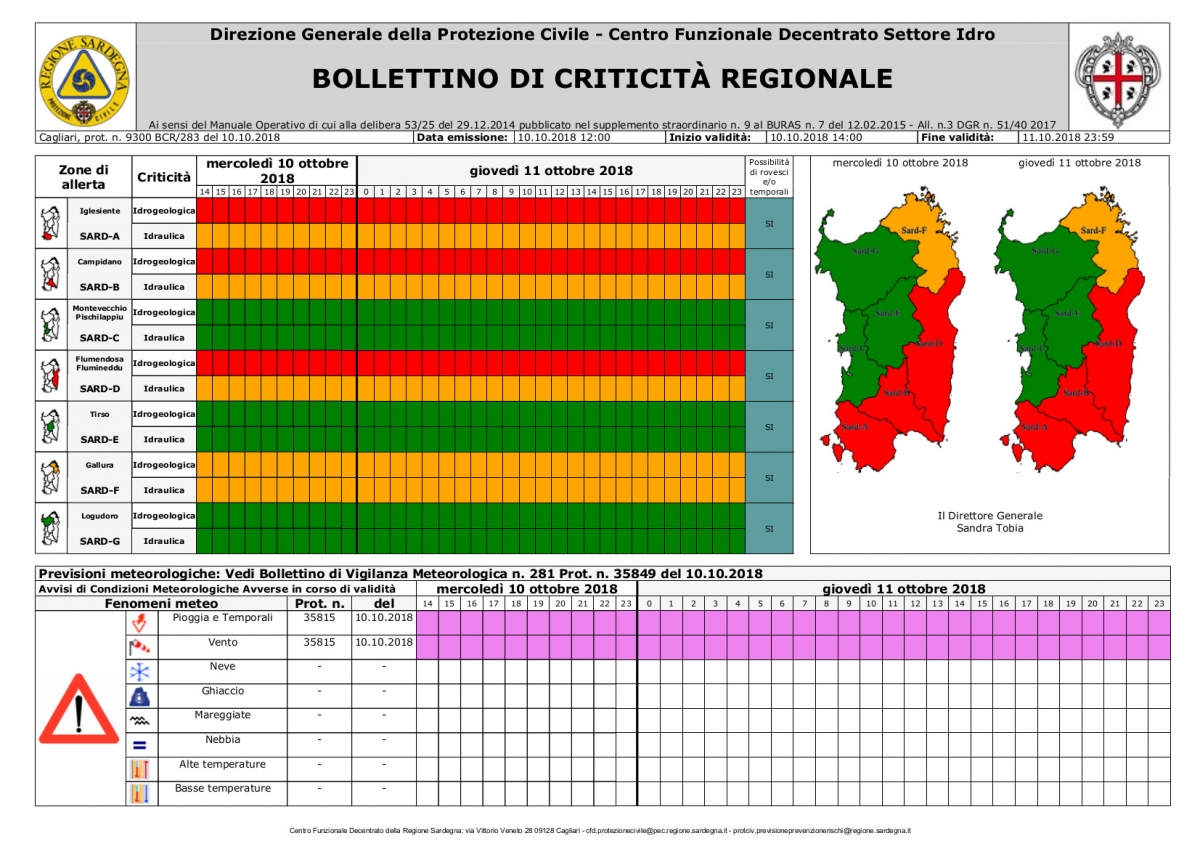Screen dimensions: 1200x849
Task: Click the Tirso zone mini-map icon
Action: (x=49, y=426)
